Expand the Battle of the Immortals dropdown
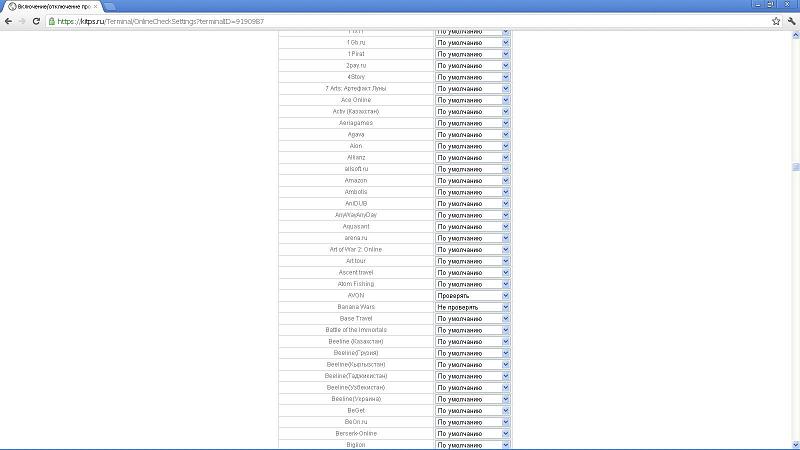This screenshot has height=450, width=800. point(472,330)
